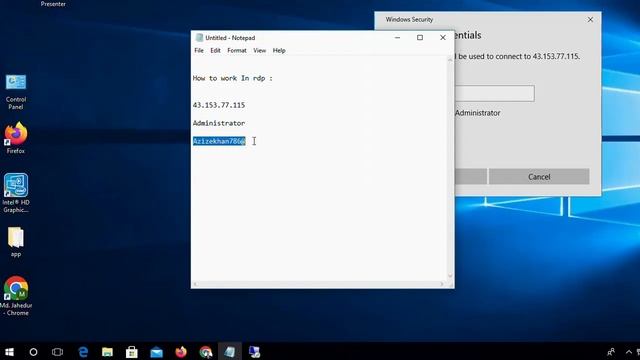The image size is (640, 360).
Task: Launch Microsoft Edge from the taskbar
Action: click(83, 352)
